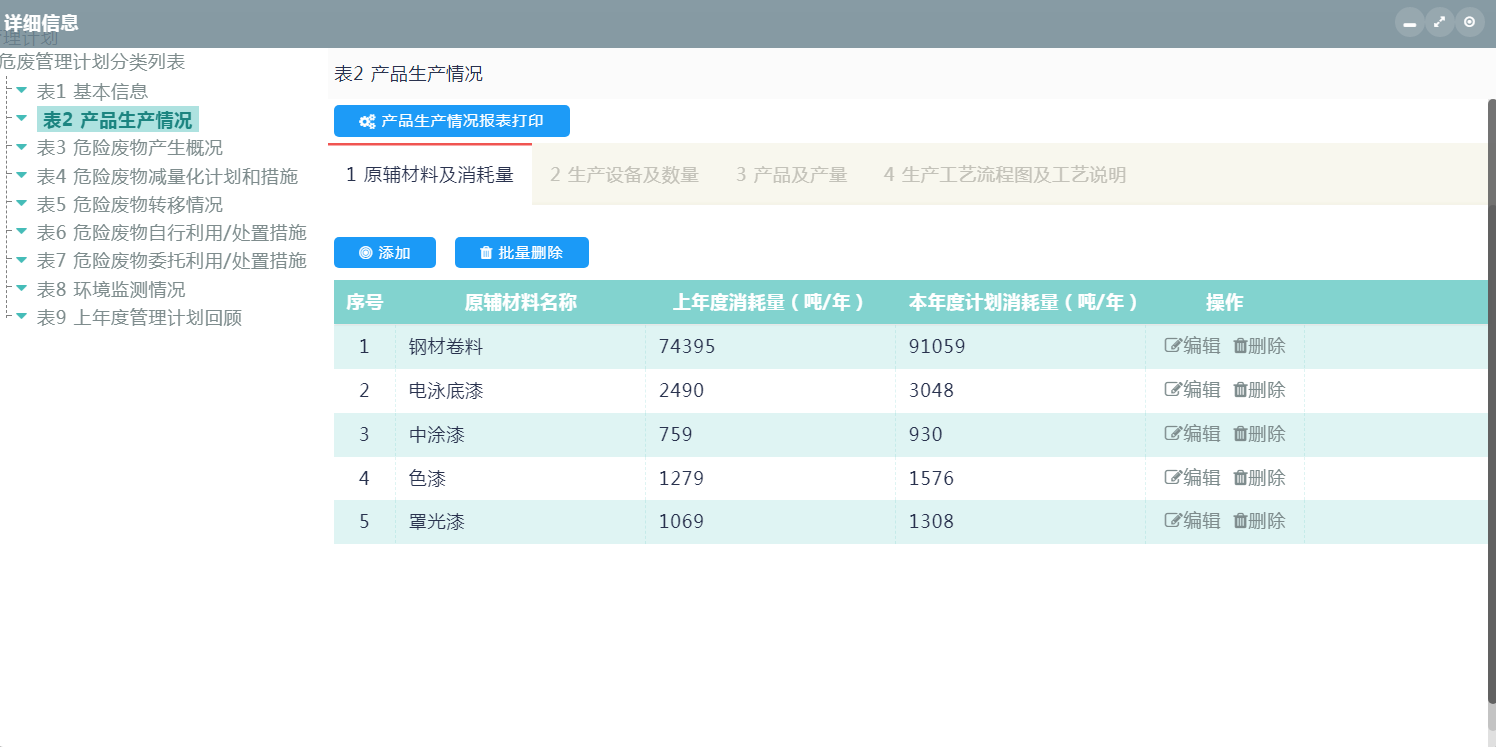Screen dimensions: 1496x747
Task: Click 操作 column header
Action: 1225,302
